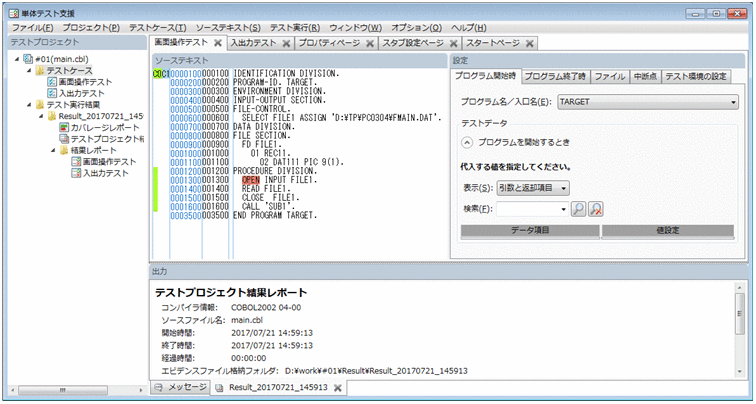
Task: Click the app icon in the title bar
Action: [15, 13]
